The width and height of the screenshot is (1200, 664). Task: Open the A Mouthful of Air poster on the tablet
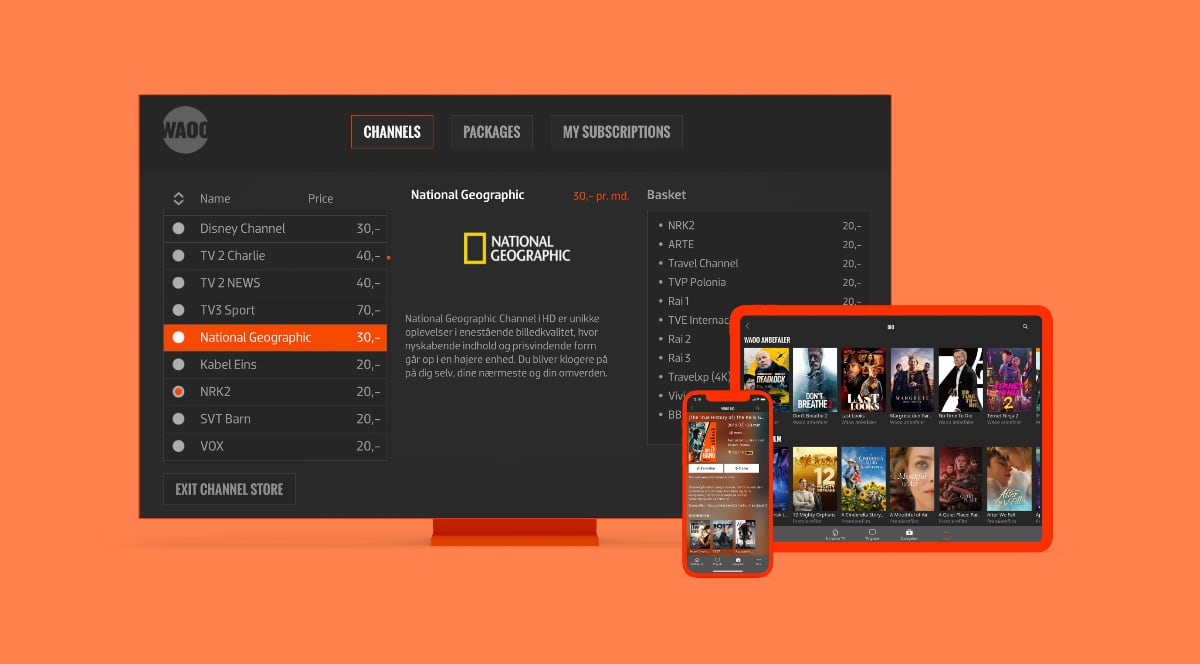pos(912,479)
